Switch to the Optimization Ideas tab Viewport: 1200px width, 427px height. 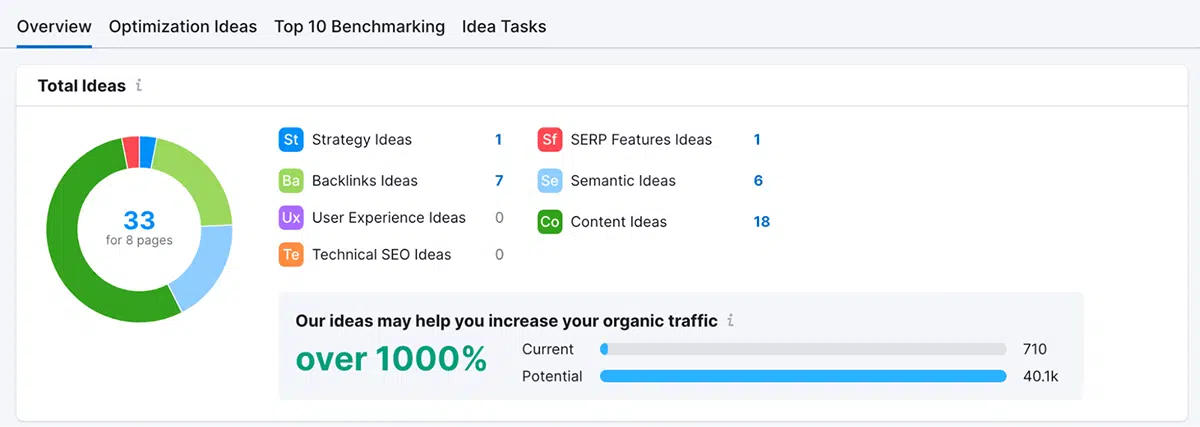pos(183,27)
